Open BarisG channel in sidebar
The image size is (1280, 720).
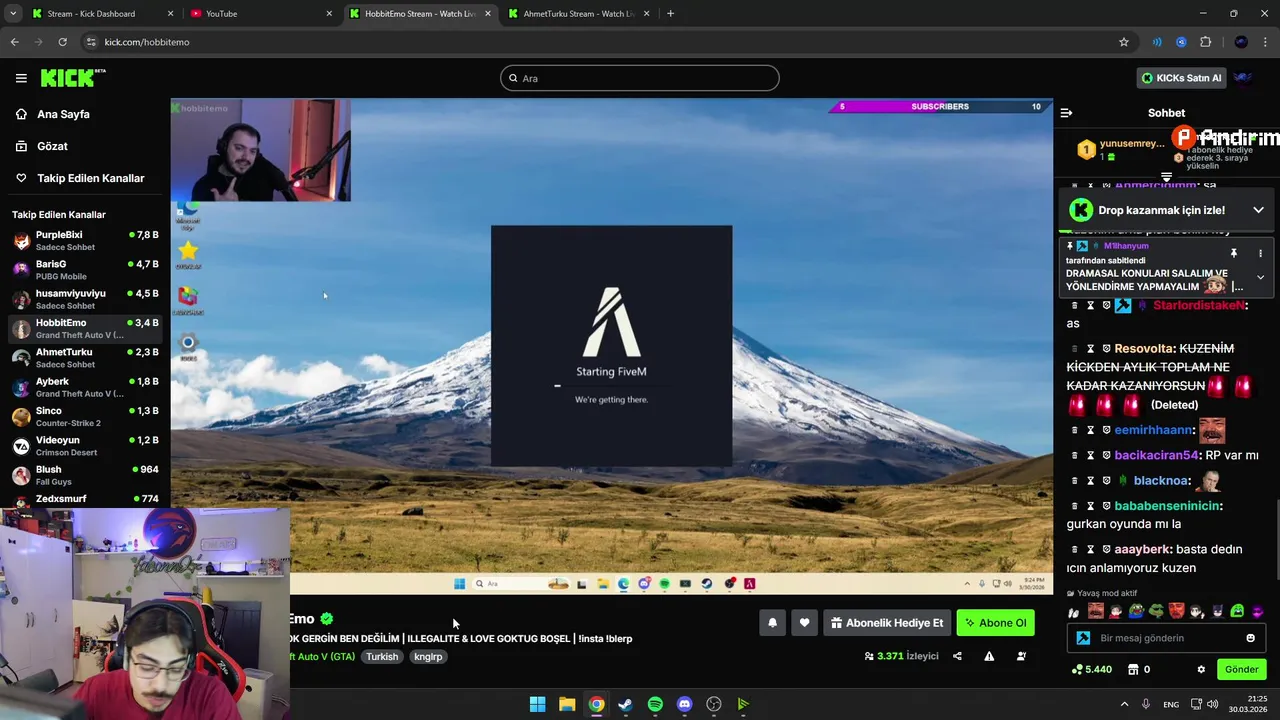(x=85, y=270)
